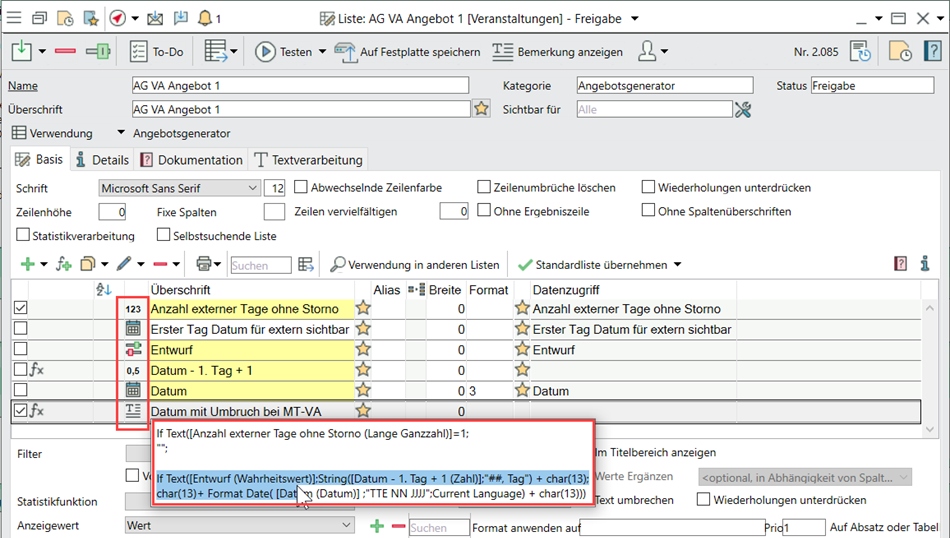Check the Selbstsuchende Liste option
This screenshot has width=950, height=538.
pyautogui.click(x=164, y=236)
